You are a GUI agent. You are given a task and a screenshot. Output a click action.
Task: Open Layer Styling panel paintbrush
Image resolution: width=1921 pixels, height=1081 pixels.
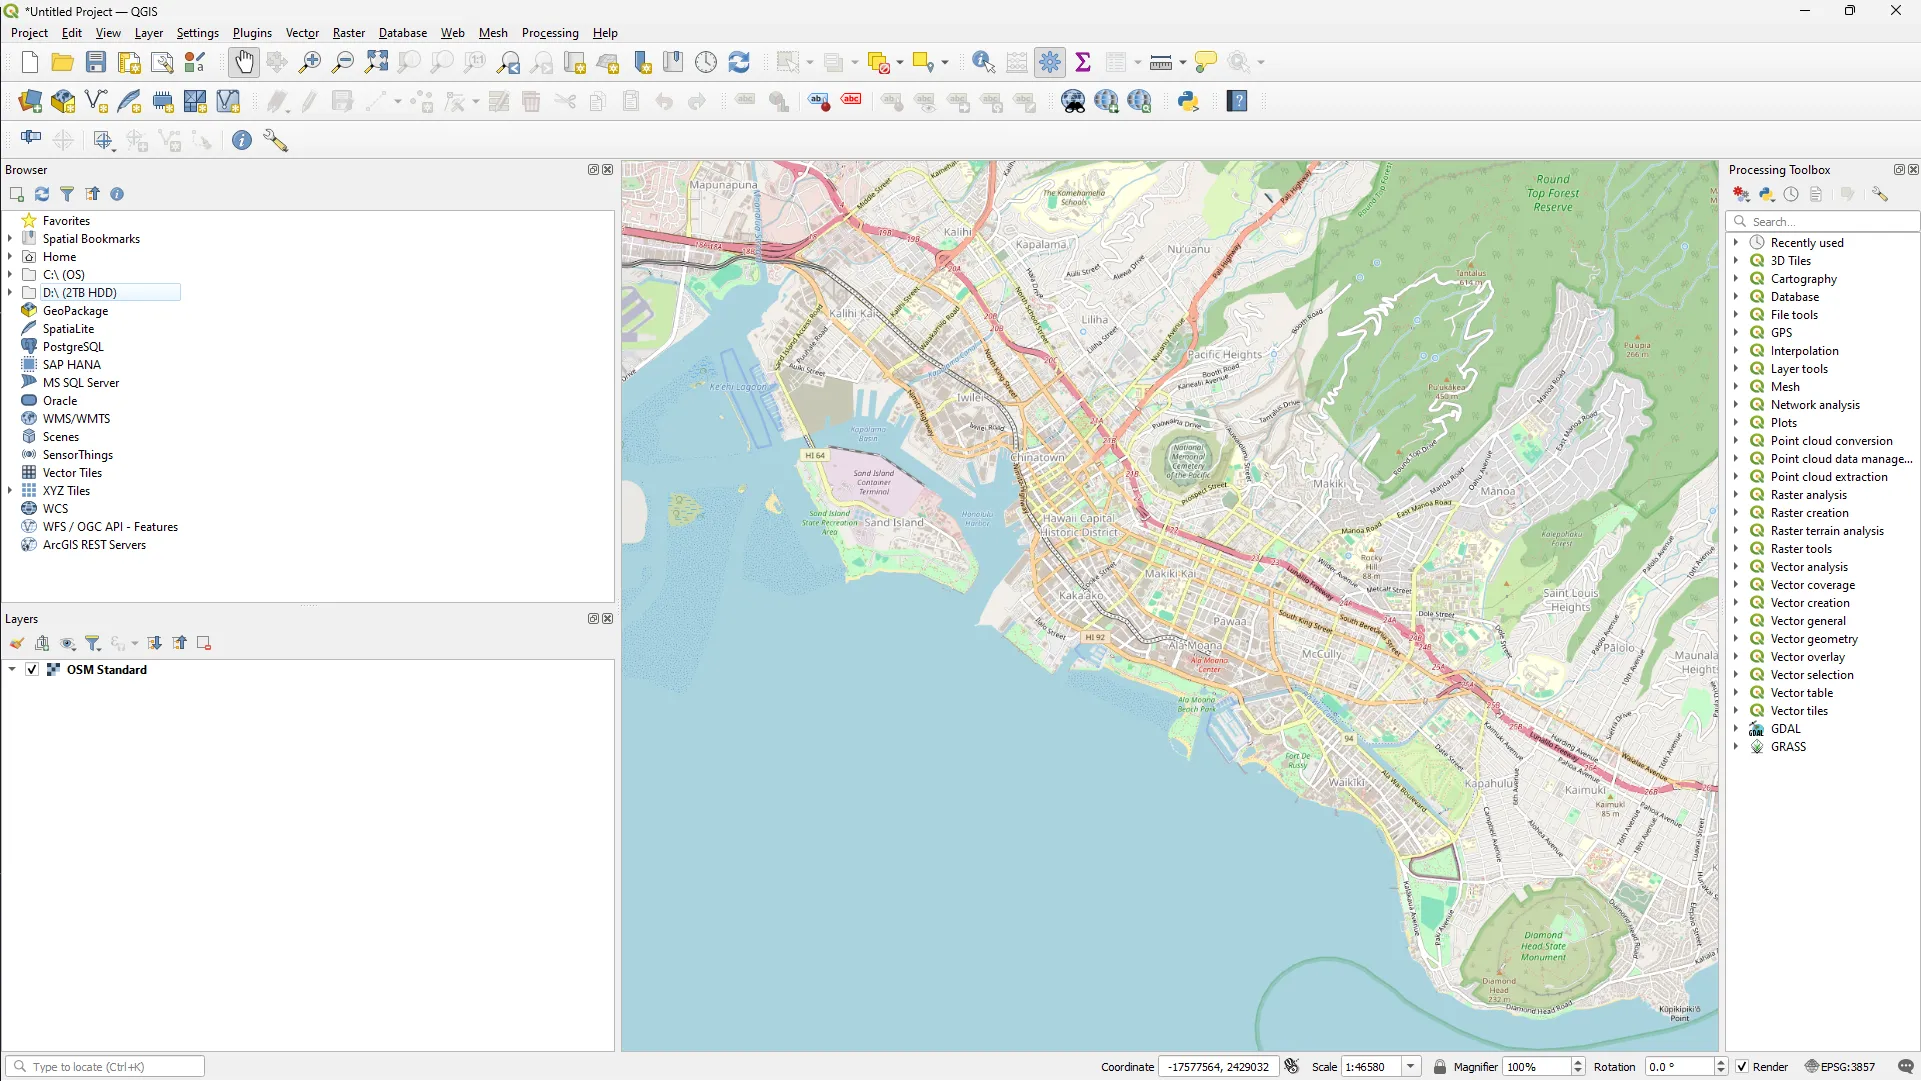click(17, 643)
